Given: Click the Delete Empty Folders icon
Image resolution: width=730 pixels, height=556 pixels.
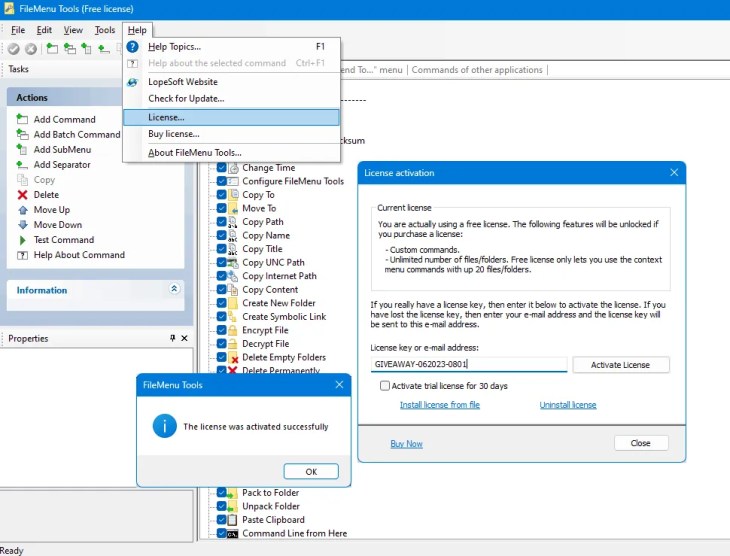Looking at the screenshot, I should pyautogui.click(x=233, y=357).
